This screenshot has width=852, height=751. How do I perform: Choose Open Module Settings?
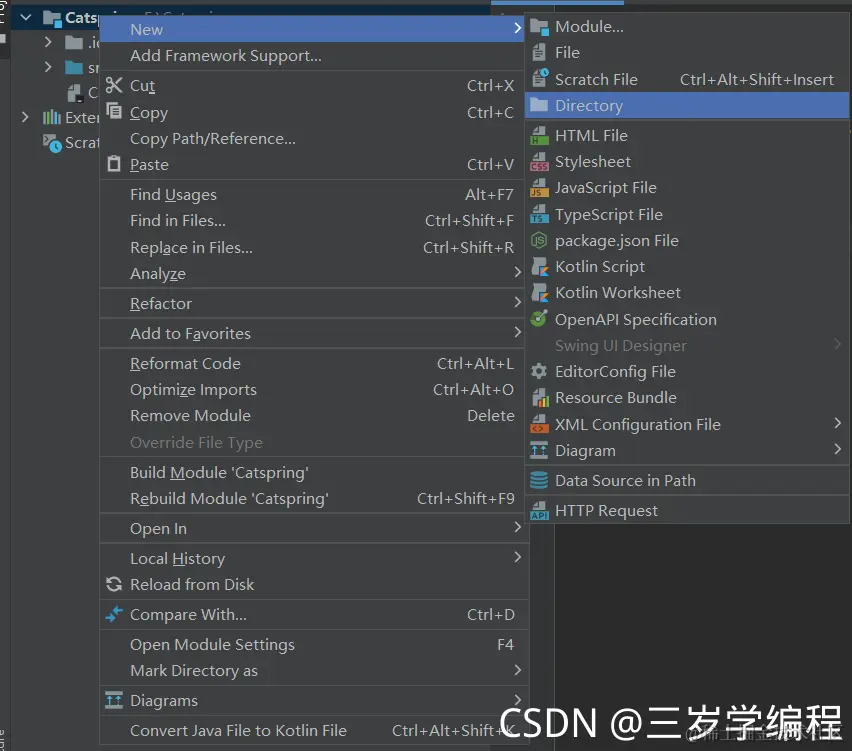(x=312, y=644)
